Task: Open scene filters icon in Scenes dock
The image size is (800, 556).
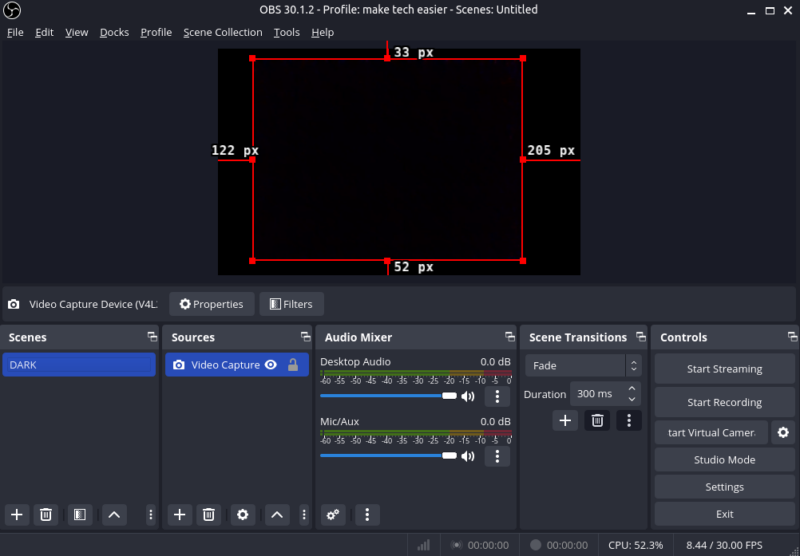Action: click(x=80, y=515)
